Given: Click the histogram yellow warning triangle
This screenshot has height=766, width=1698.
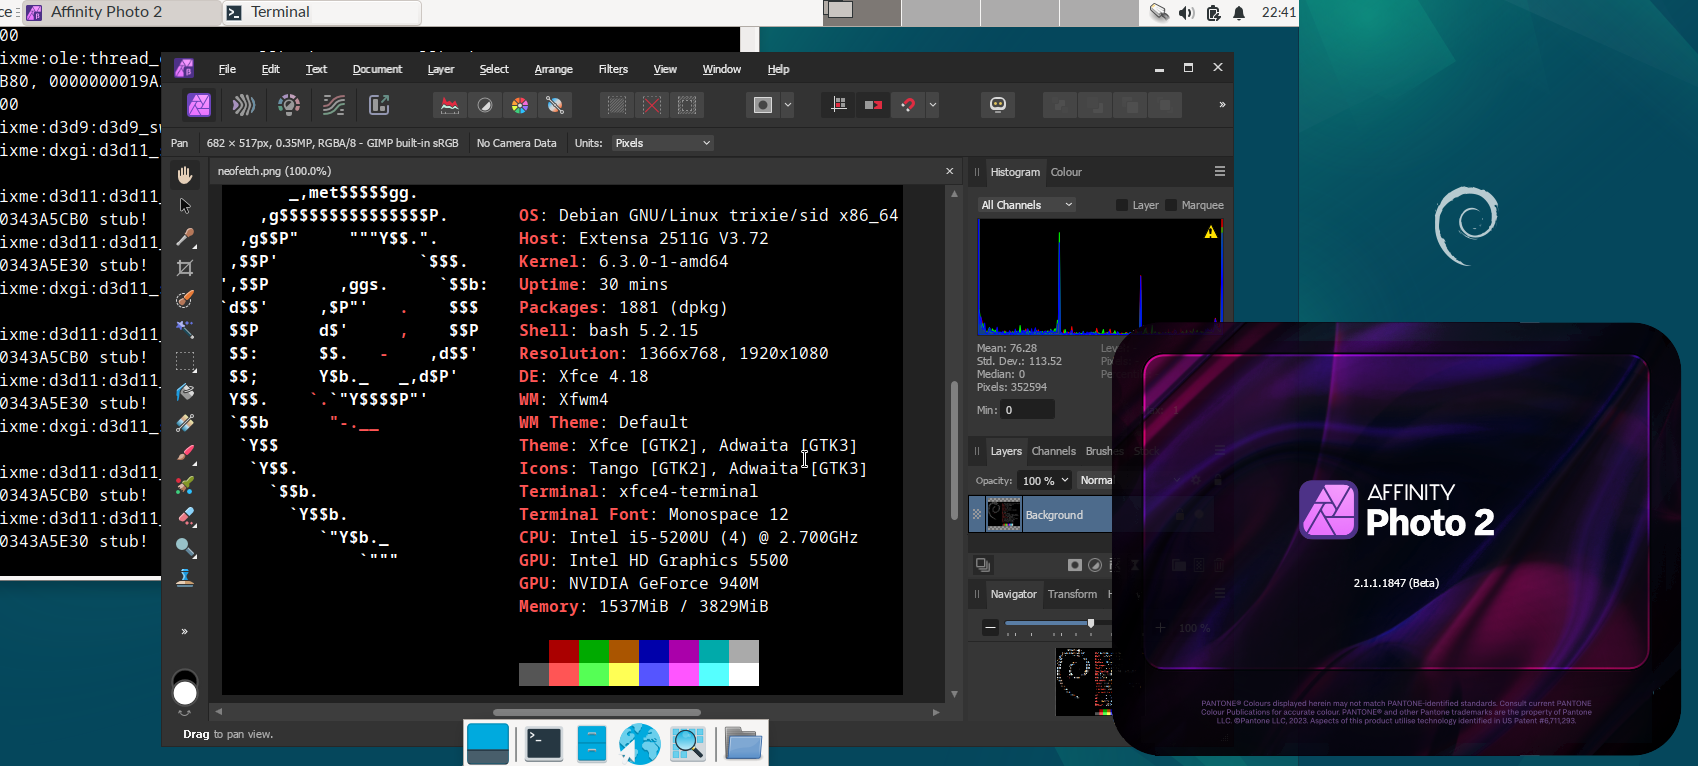Looking at the screenshot, I should point(1211,232).
